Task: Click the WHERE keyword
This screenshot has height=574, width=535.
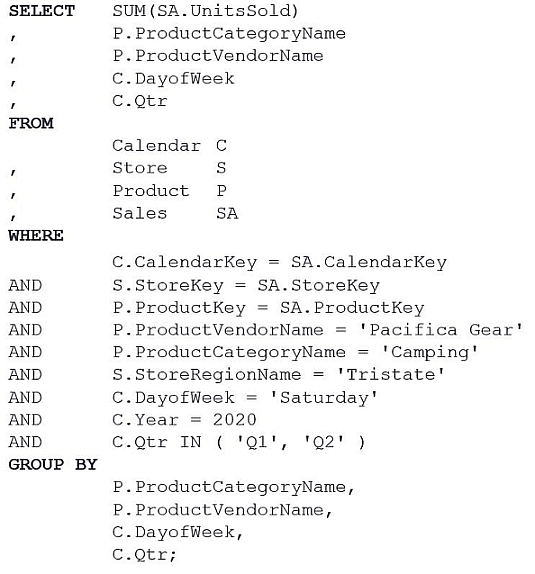Action: tap(36, 236)
